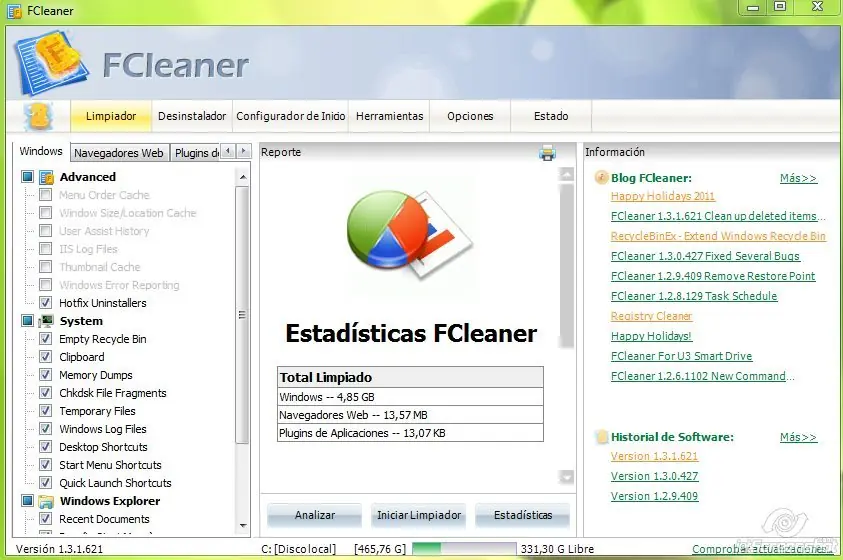
Task: Click report scrollbar up arrow
Action: click(566, 174)
